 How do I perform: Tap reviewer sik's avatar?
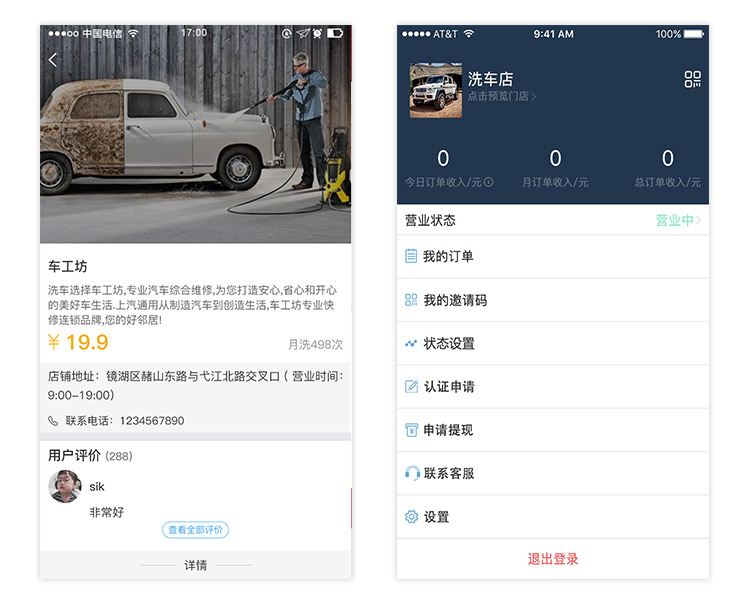65,486
